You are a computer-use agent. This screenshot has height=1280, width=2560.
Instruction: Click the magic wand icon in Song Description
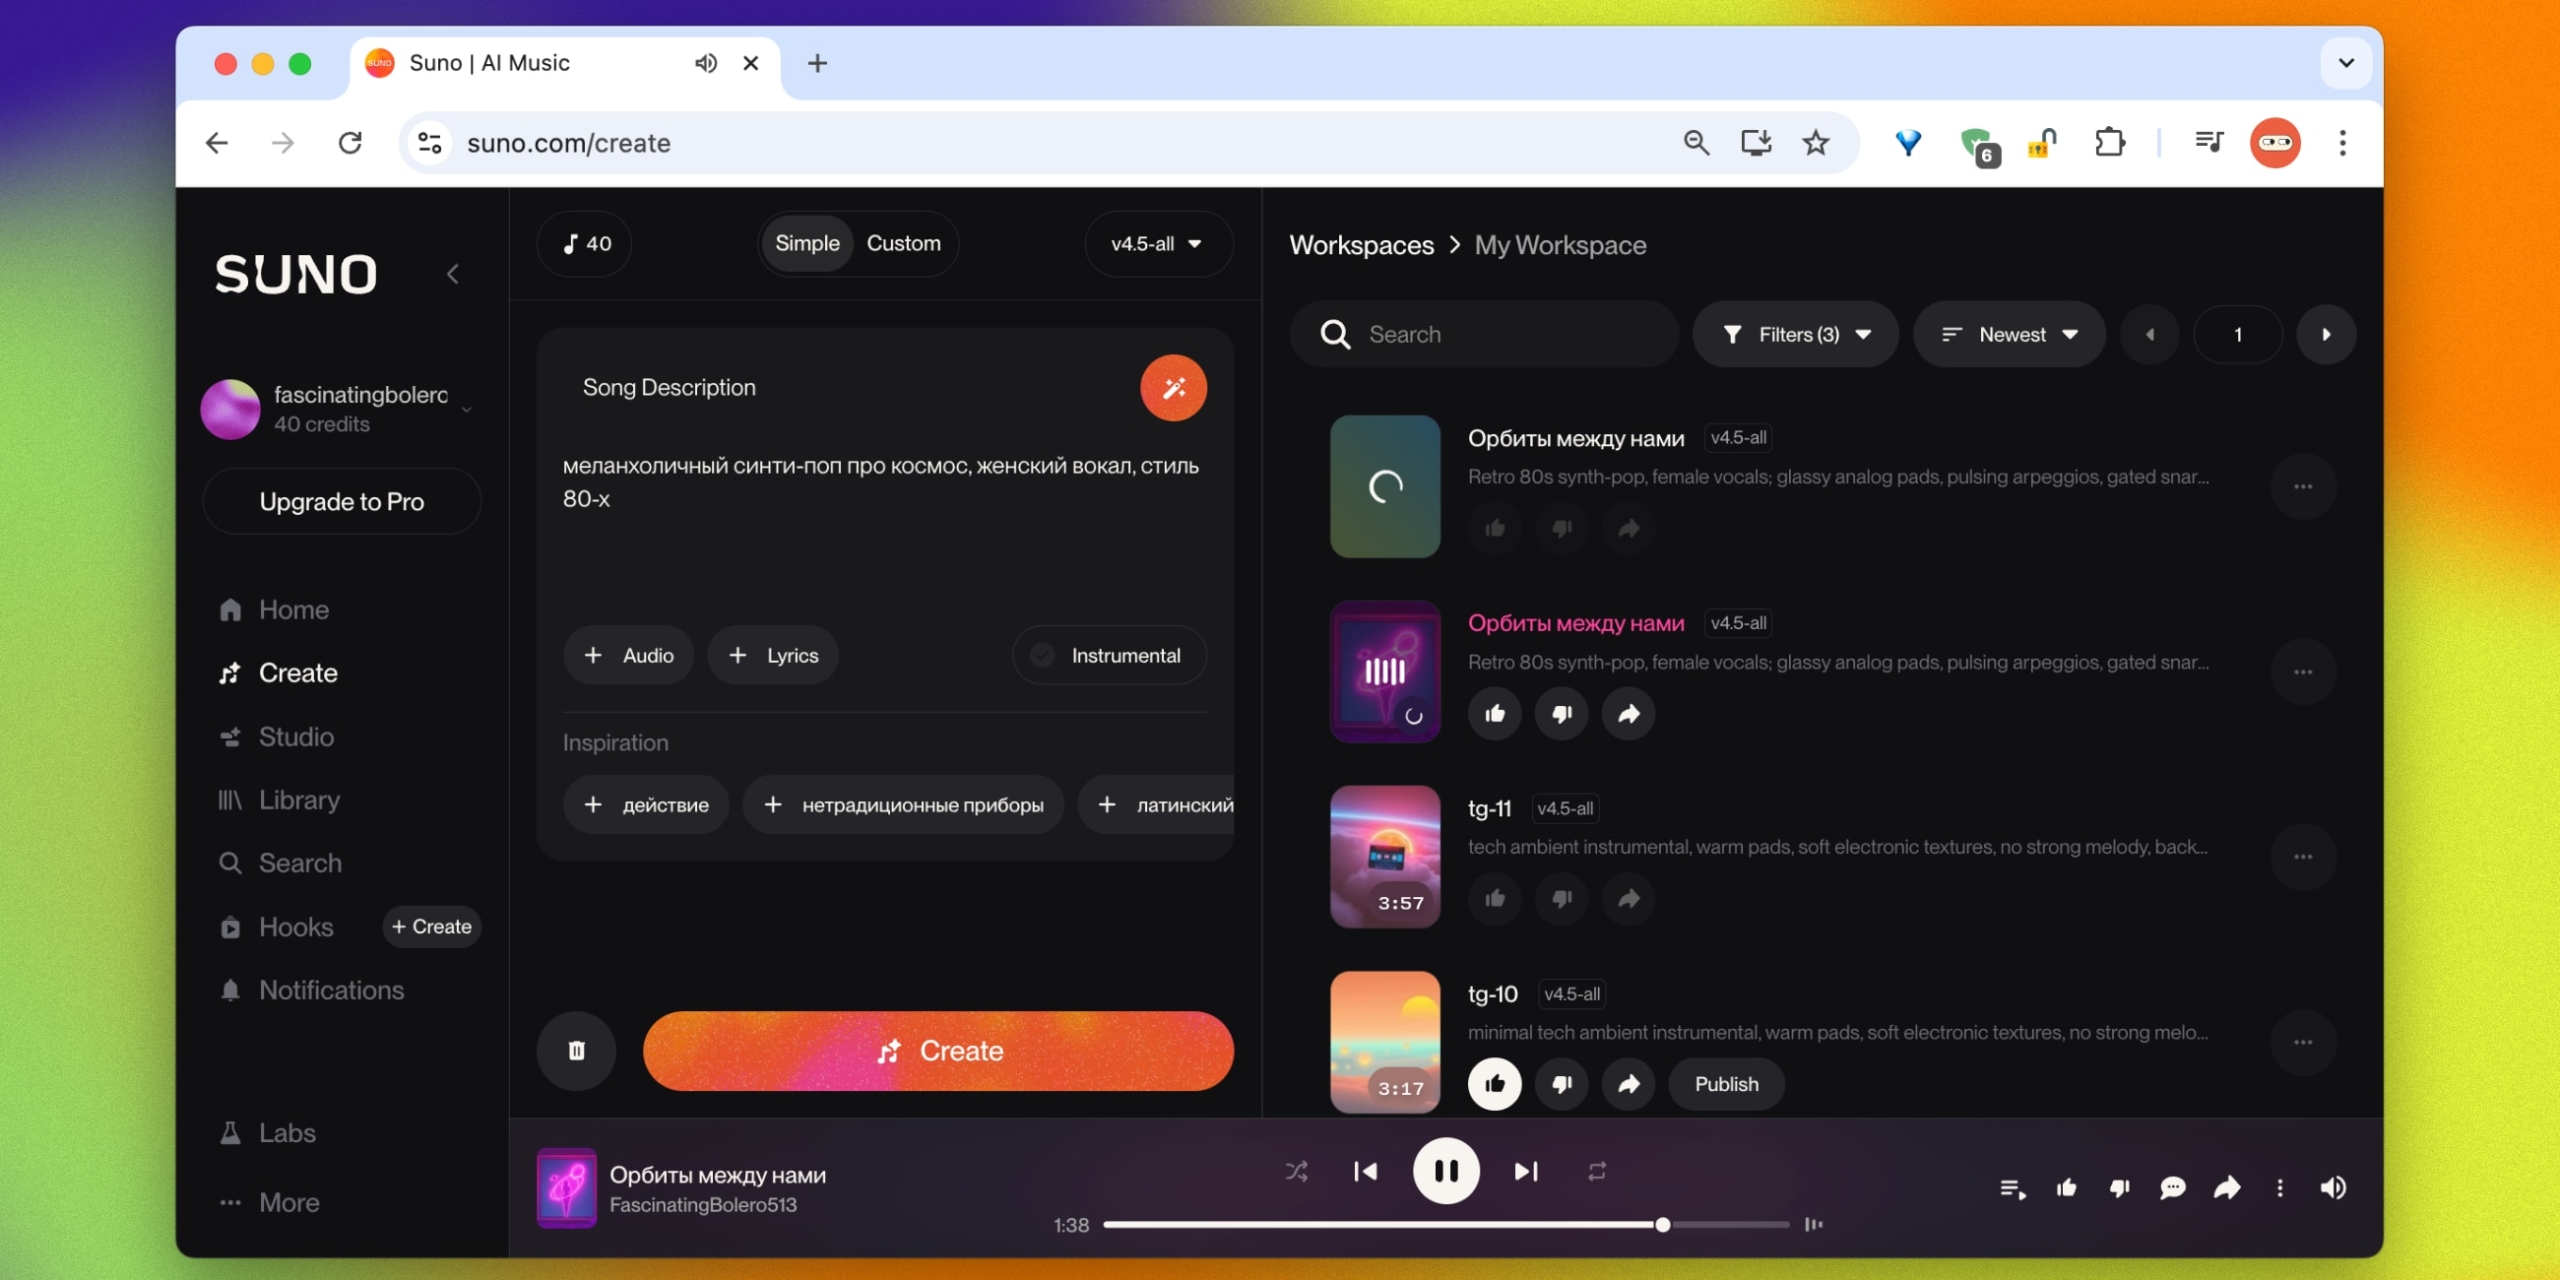click(x=1173, y=388)
